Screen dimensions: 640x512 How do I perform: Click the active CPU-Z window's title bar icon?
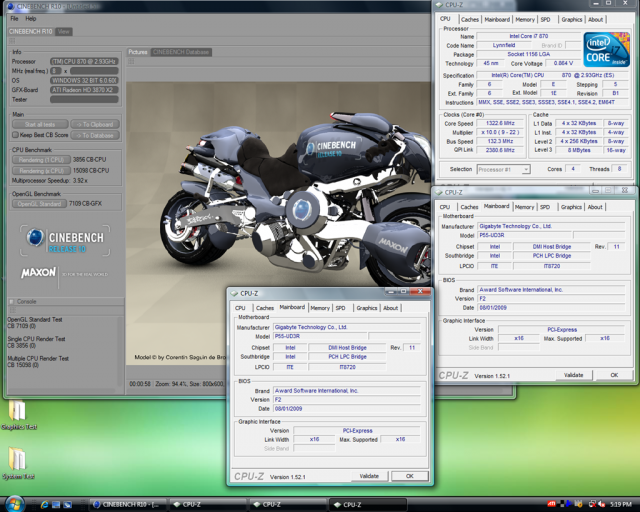click(234, 293)
